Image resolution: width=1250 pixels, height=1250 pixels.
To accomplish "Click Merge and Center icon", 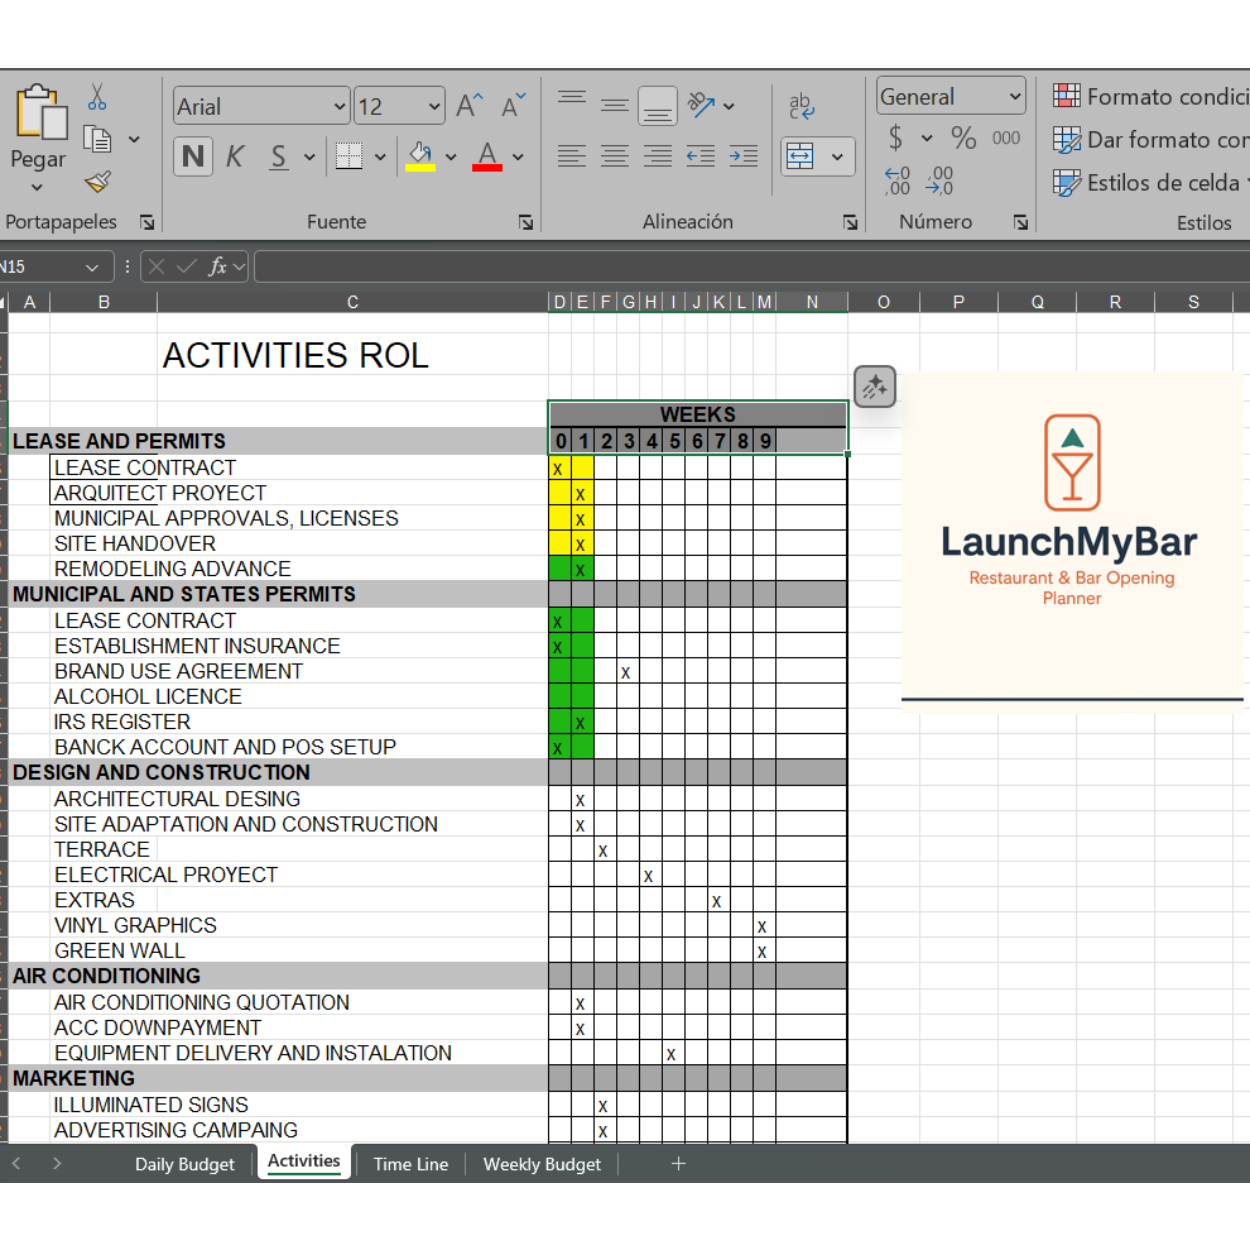I will tap(800, 157).
